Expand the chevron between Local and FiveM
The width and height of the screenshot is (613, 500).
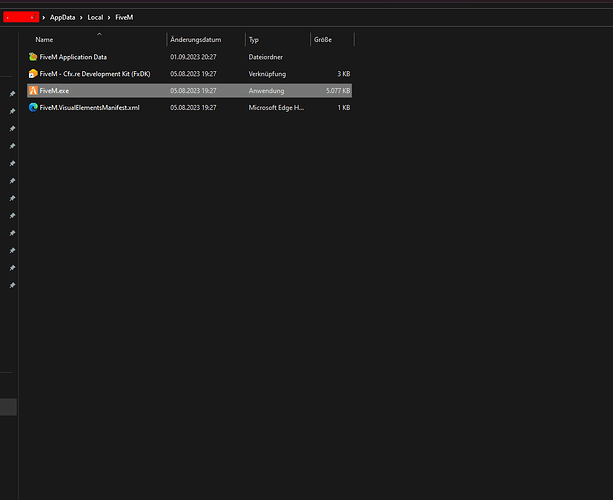[x=110, y=17]
